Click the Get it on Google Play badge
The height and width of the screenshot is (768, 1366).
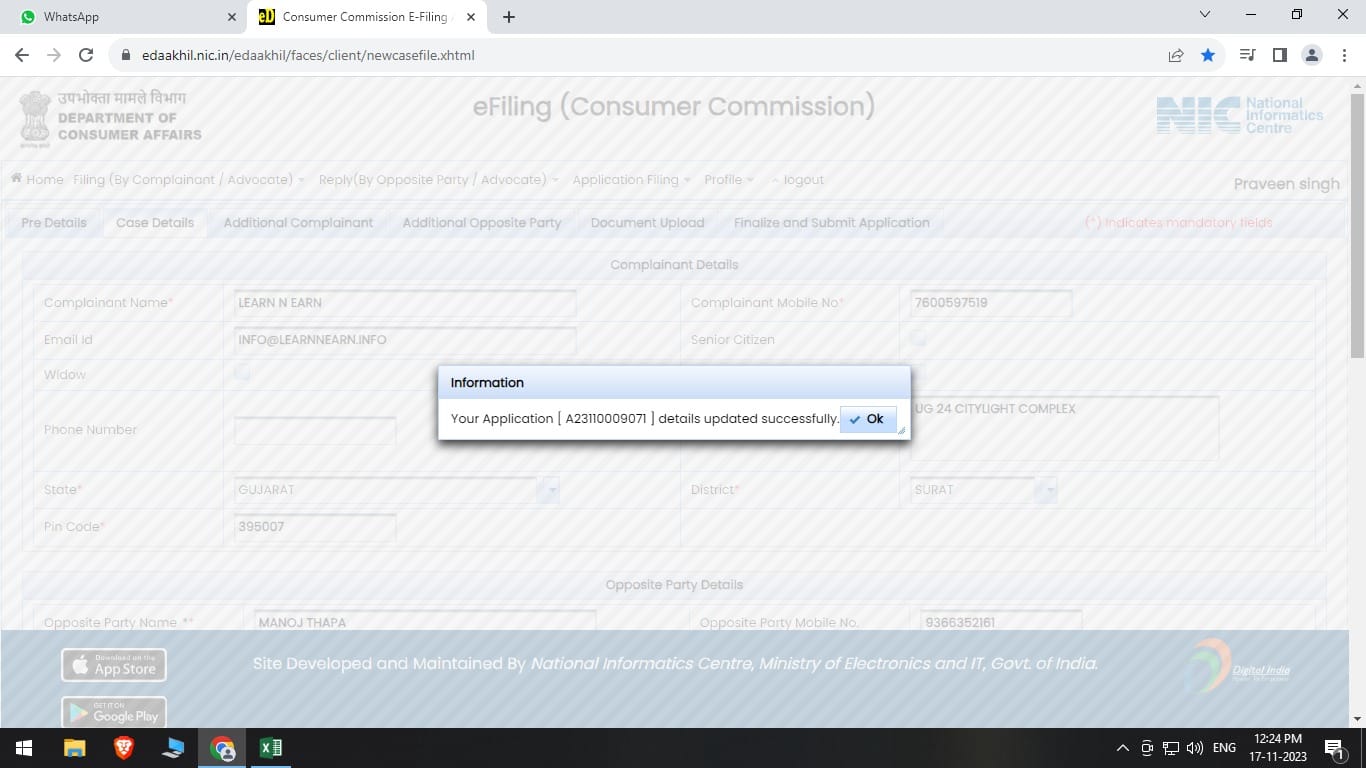coord(114,712)
